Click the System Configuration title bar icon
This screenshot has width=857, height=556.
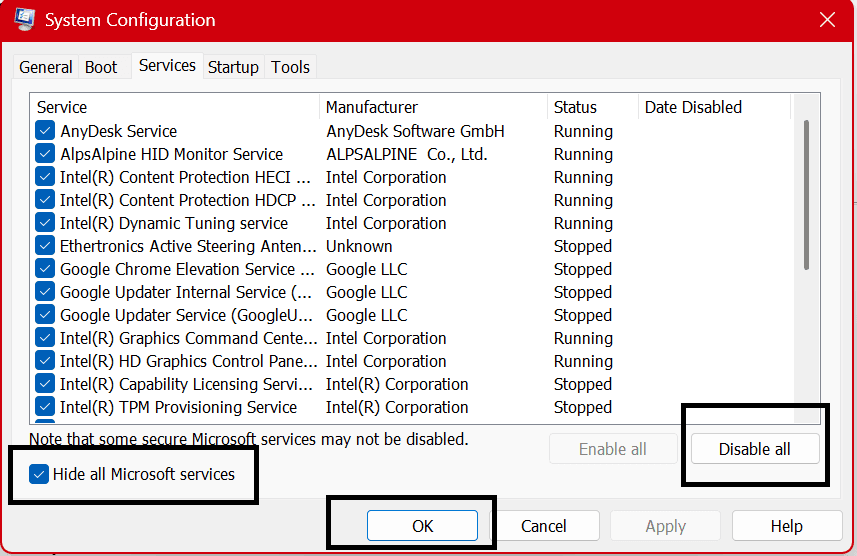point(24,20)
